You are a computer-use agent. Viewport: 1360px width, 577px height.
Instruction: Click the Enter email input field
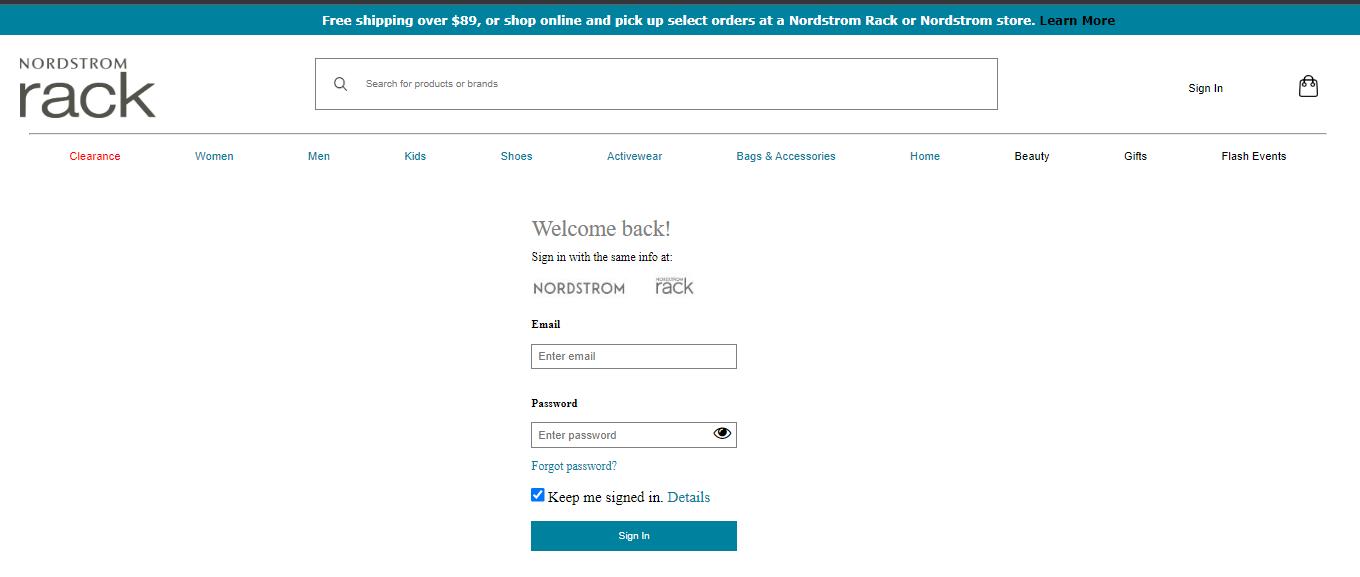pyautogui.click(x=633, y=356)
